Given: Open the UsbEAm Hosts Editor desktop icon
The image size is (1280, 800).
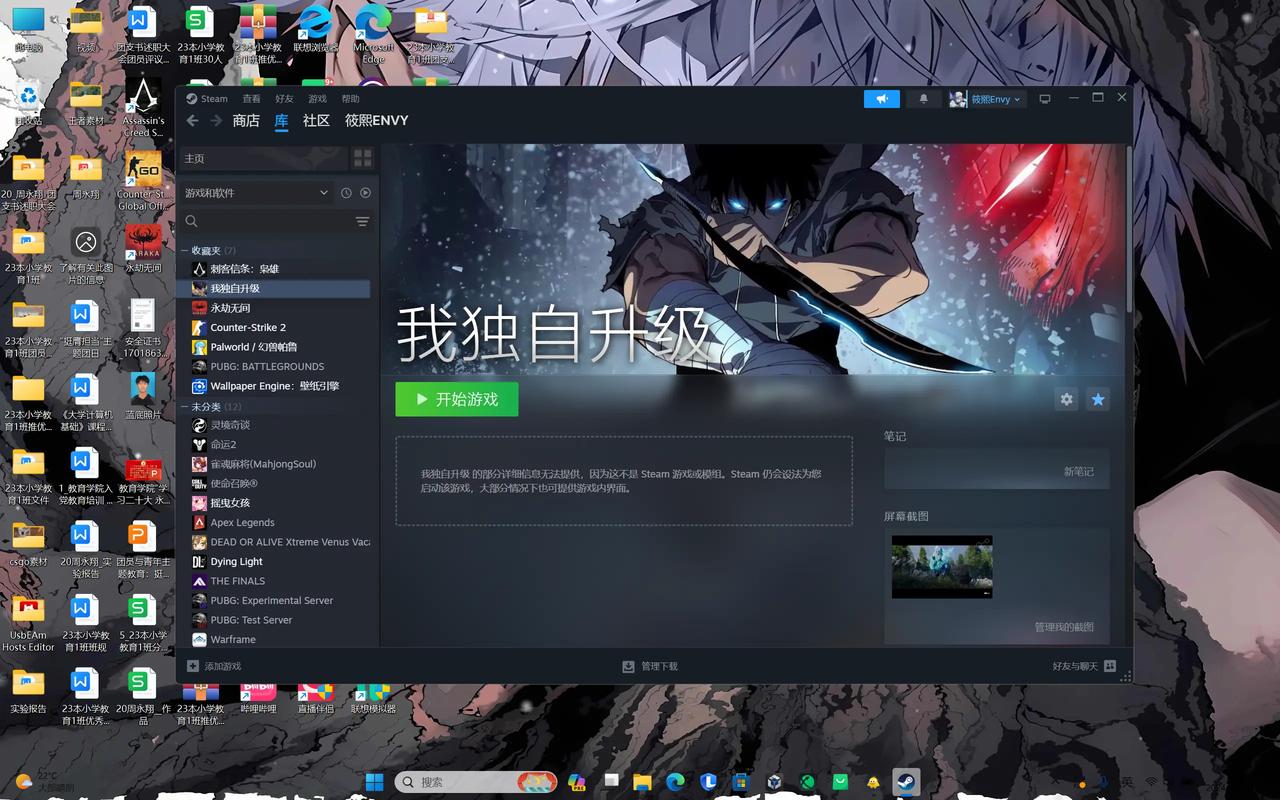Looking at the screenshot, I should coord(28,624).
